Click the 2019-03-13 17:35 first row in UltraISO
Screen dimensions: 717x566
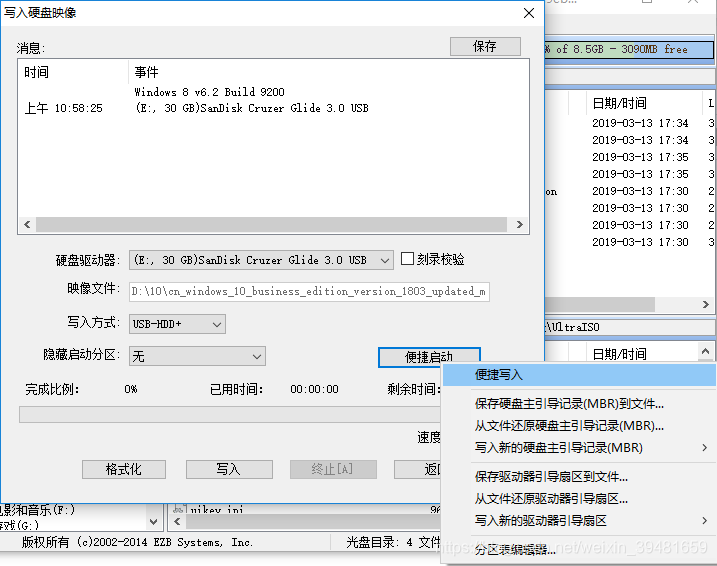(640, 157)
